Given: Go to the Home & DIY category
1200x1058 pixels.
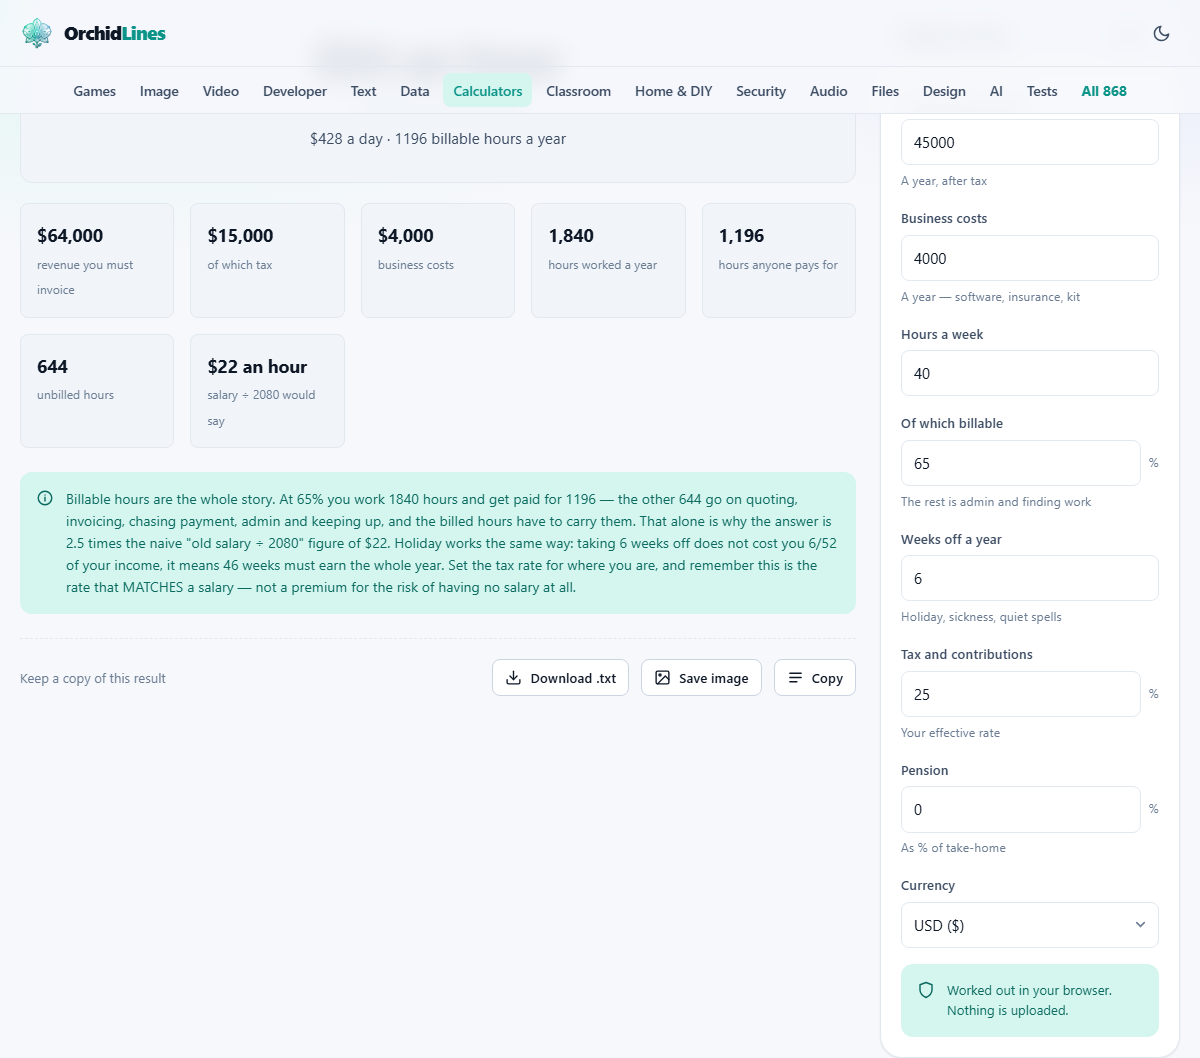Looking at the screenshot, I should [x=674, y=91].
